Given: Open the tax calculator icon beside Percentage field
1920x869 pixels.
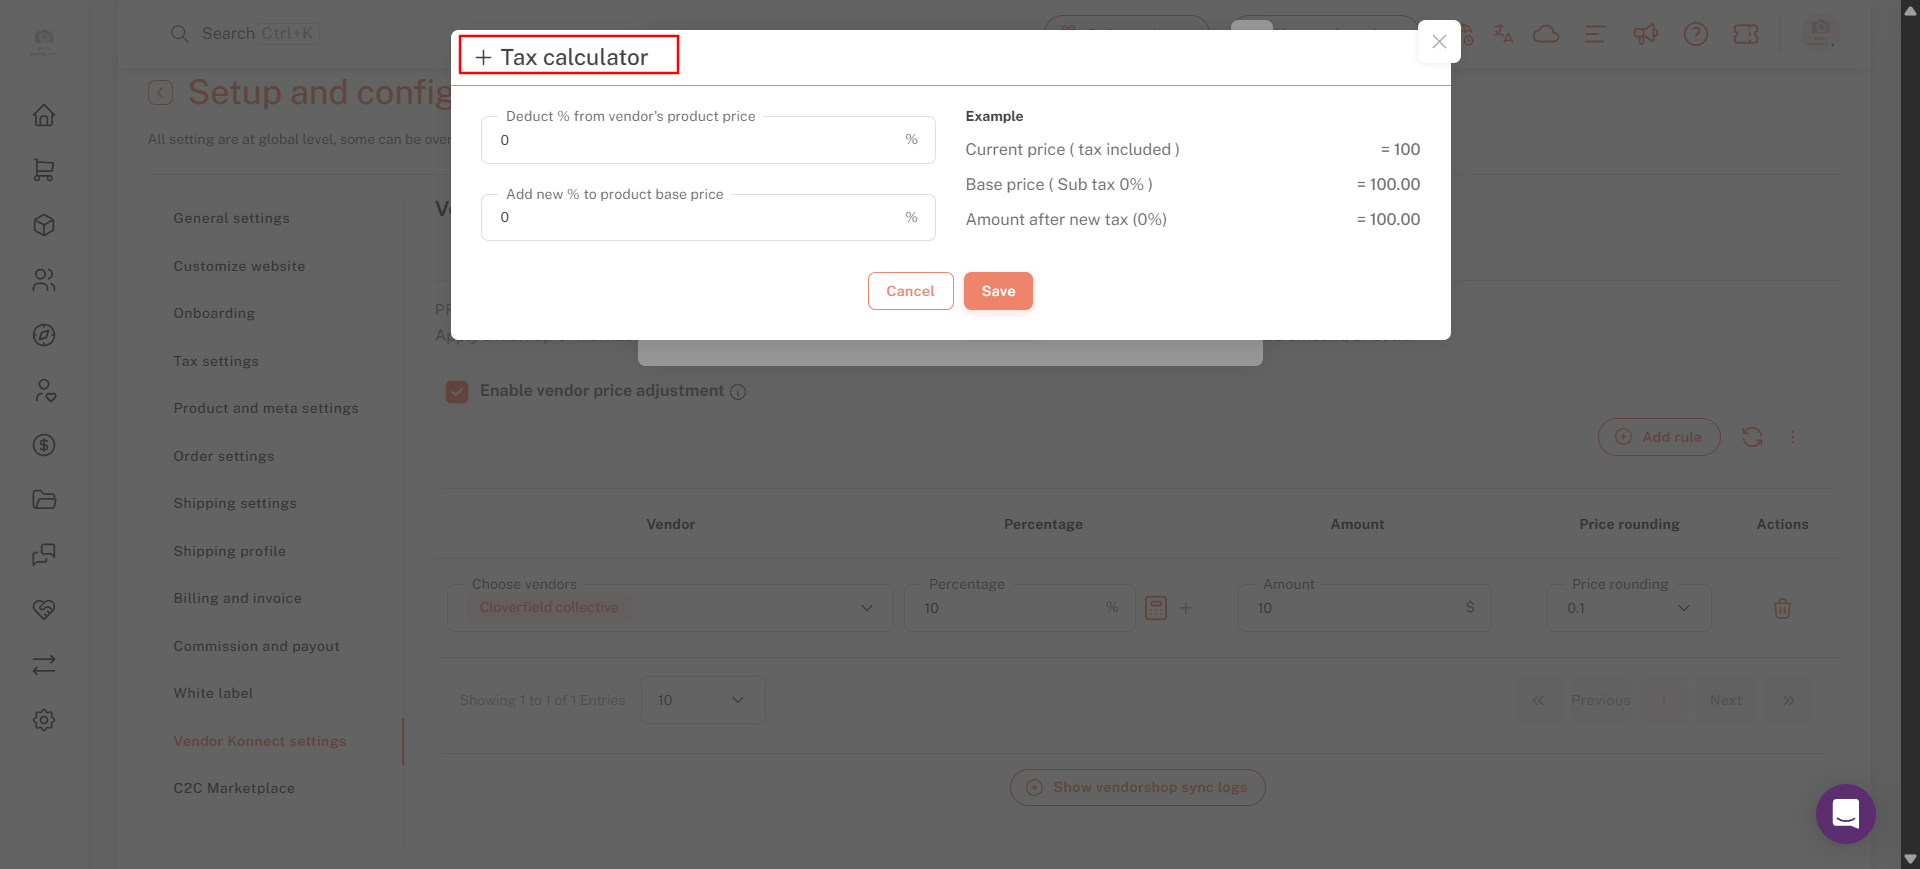Looking at the screenshot, I should [x=1156, y=608].
